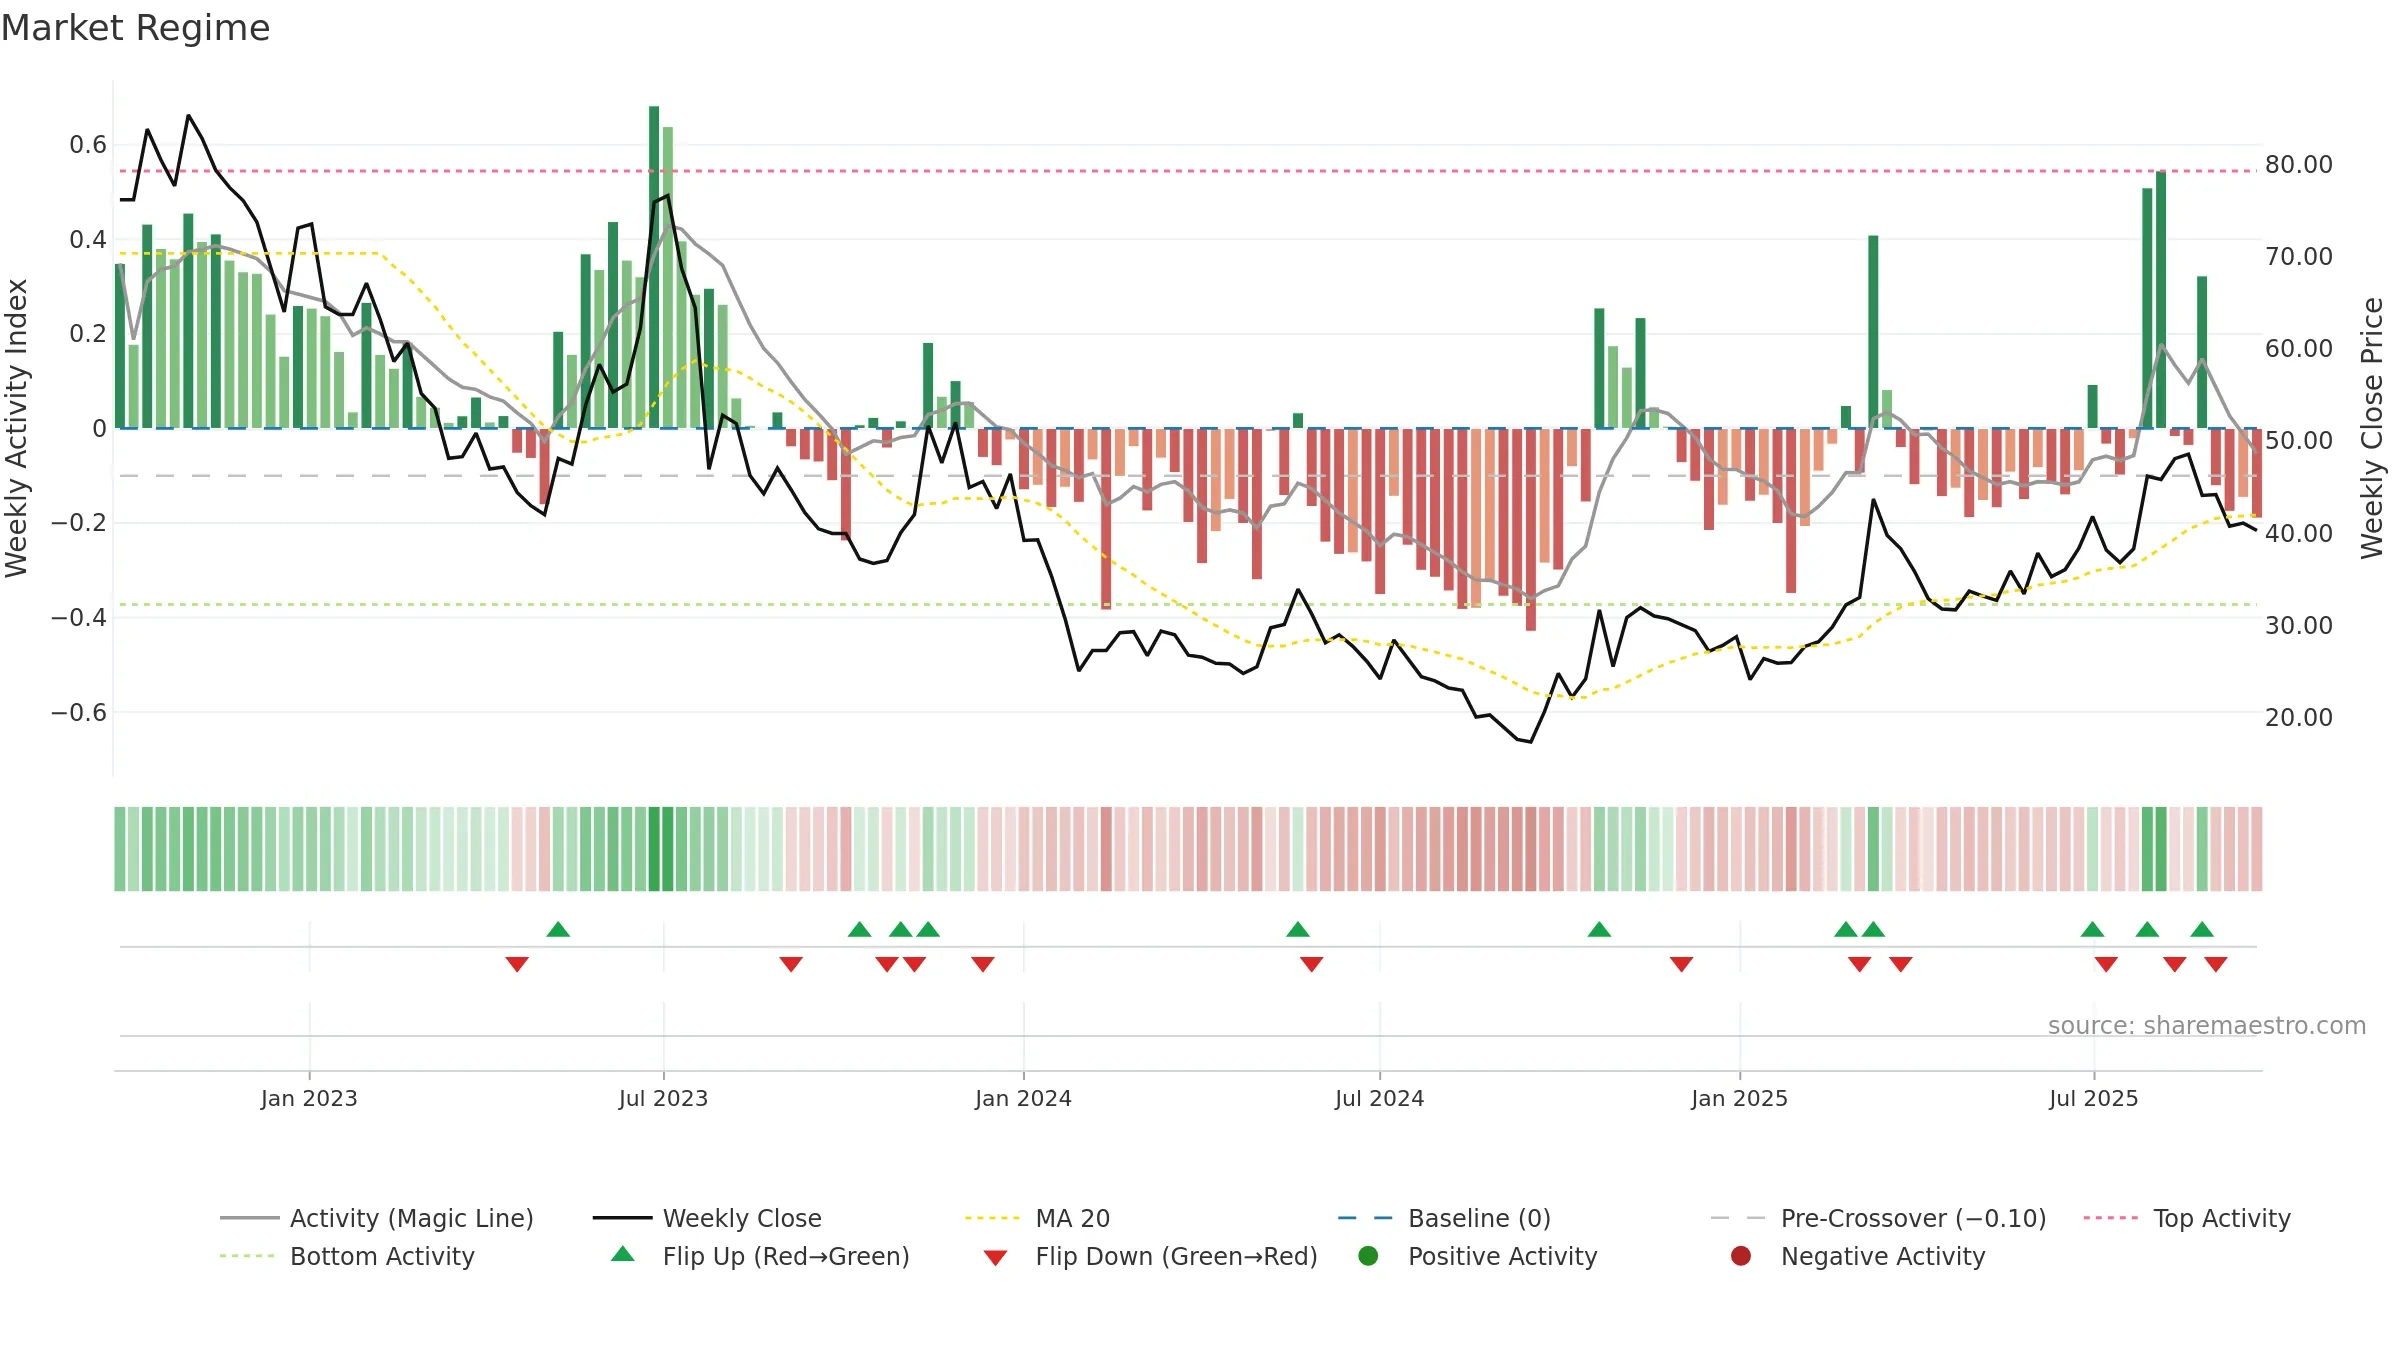Click the Flip Down (Green→Red) legend label

click(x=1177, y=1256)
